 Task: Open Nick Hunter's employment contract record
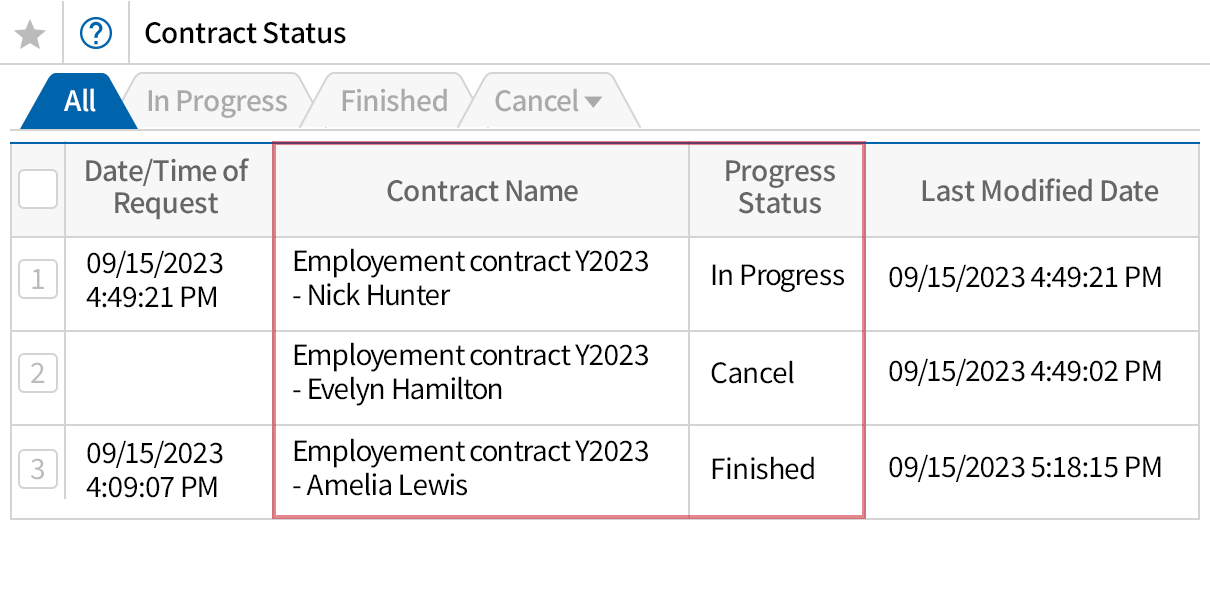pos(470,278)
